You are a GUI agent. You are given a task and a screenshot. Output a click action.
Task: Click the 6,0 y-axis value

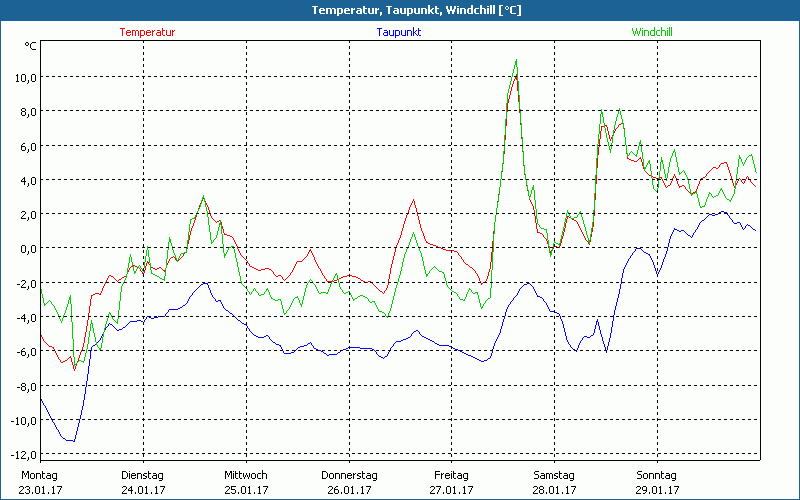click(25, 146)
